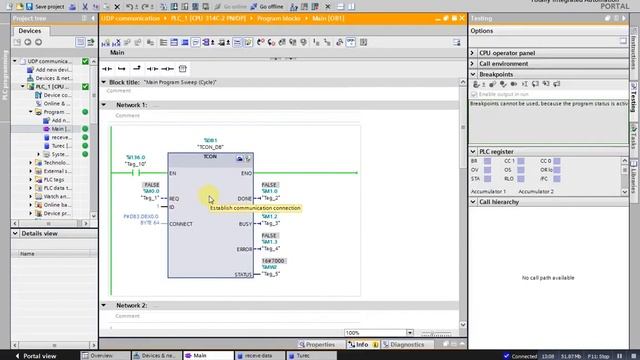The width and height of the screenshot is (640, 360).
Task: Click the green status dot beside Program blocks
Action: click(x=85, y=112)
